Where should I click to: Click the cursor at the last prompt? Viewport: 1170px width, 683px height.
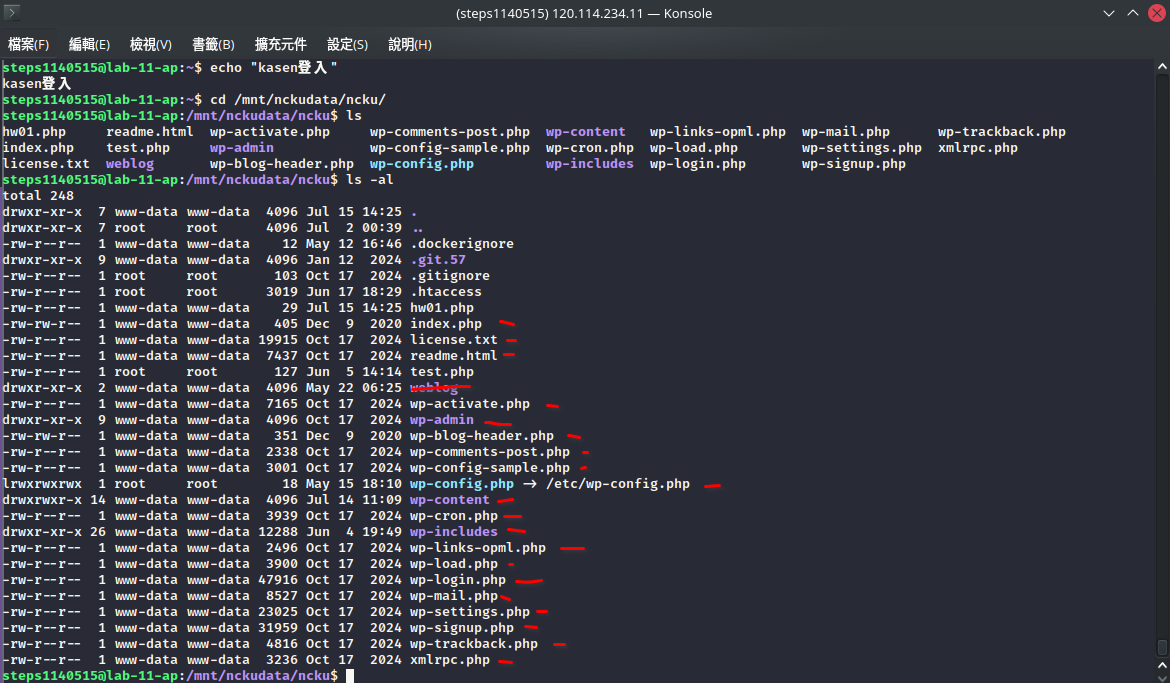[x=350, y=676]
